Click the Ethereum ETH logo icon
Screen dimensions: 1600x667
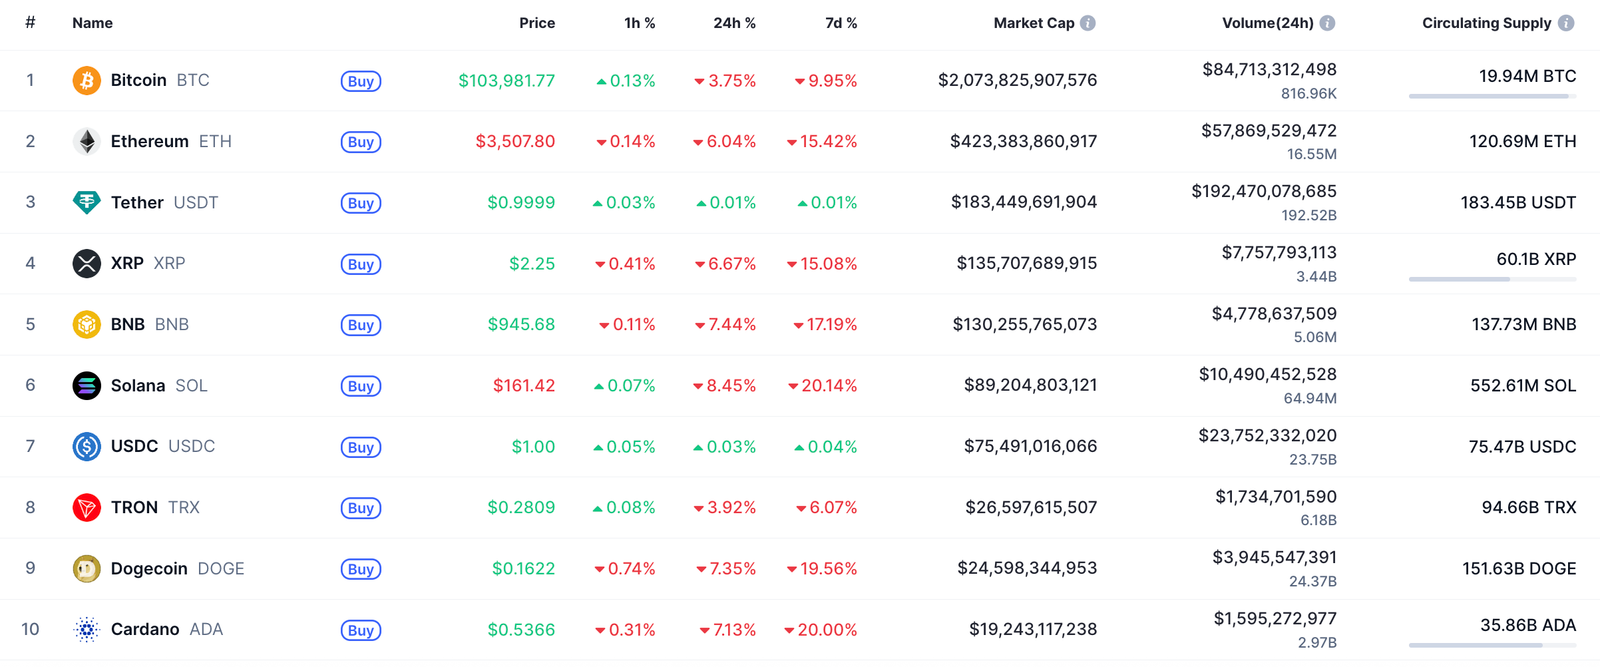coord(86,141)
